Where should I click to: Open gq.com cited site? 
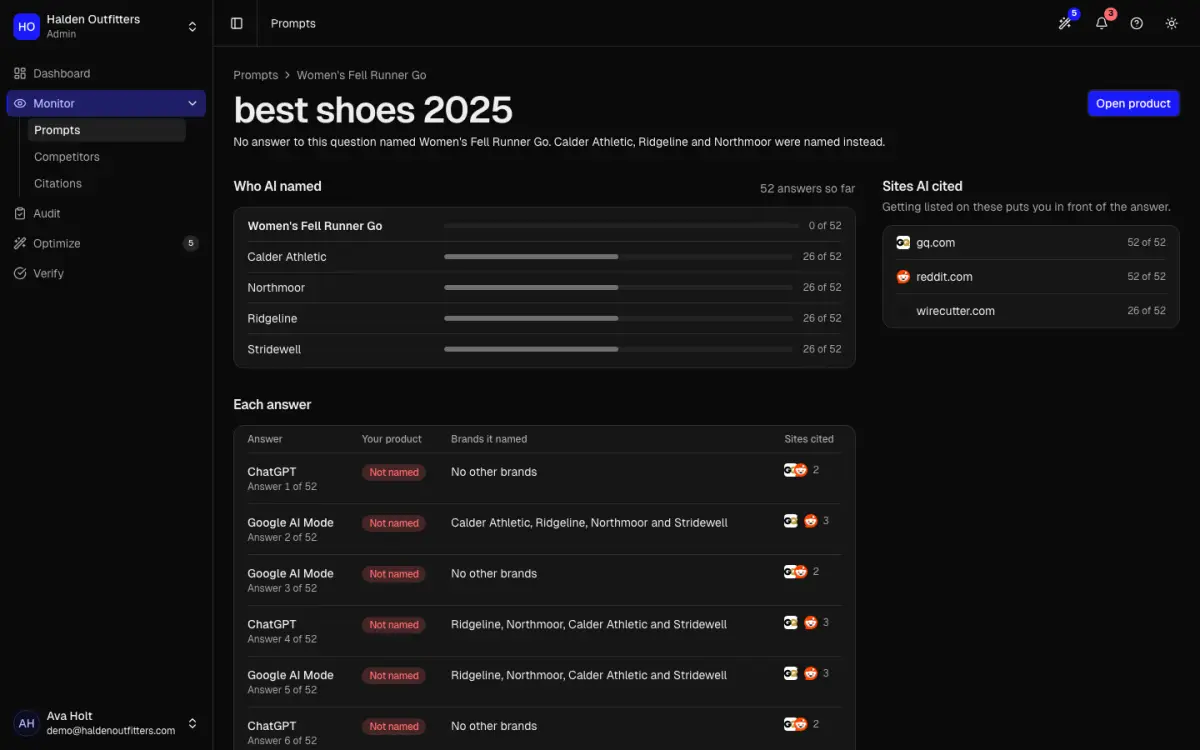pyautogui.click(x=1031, y=242)
